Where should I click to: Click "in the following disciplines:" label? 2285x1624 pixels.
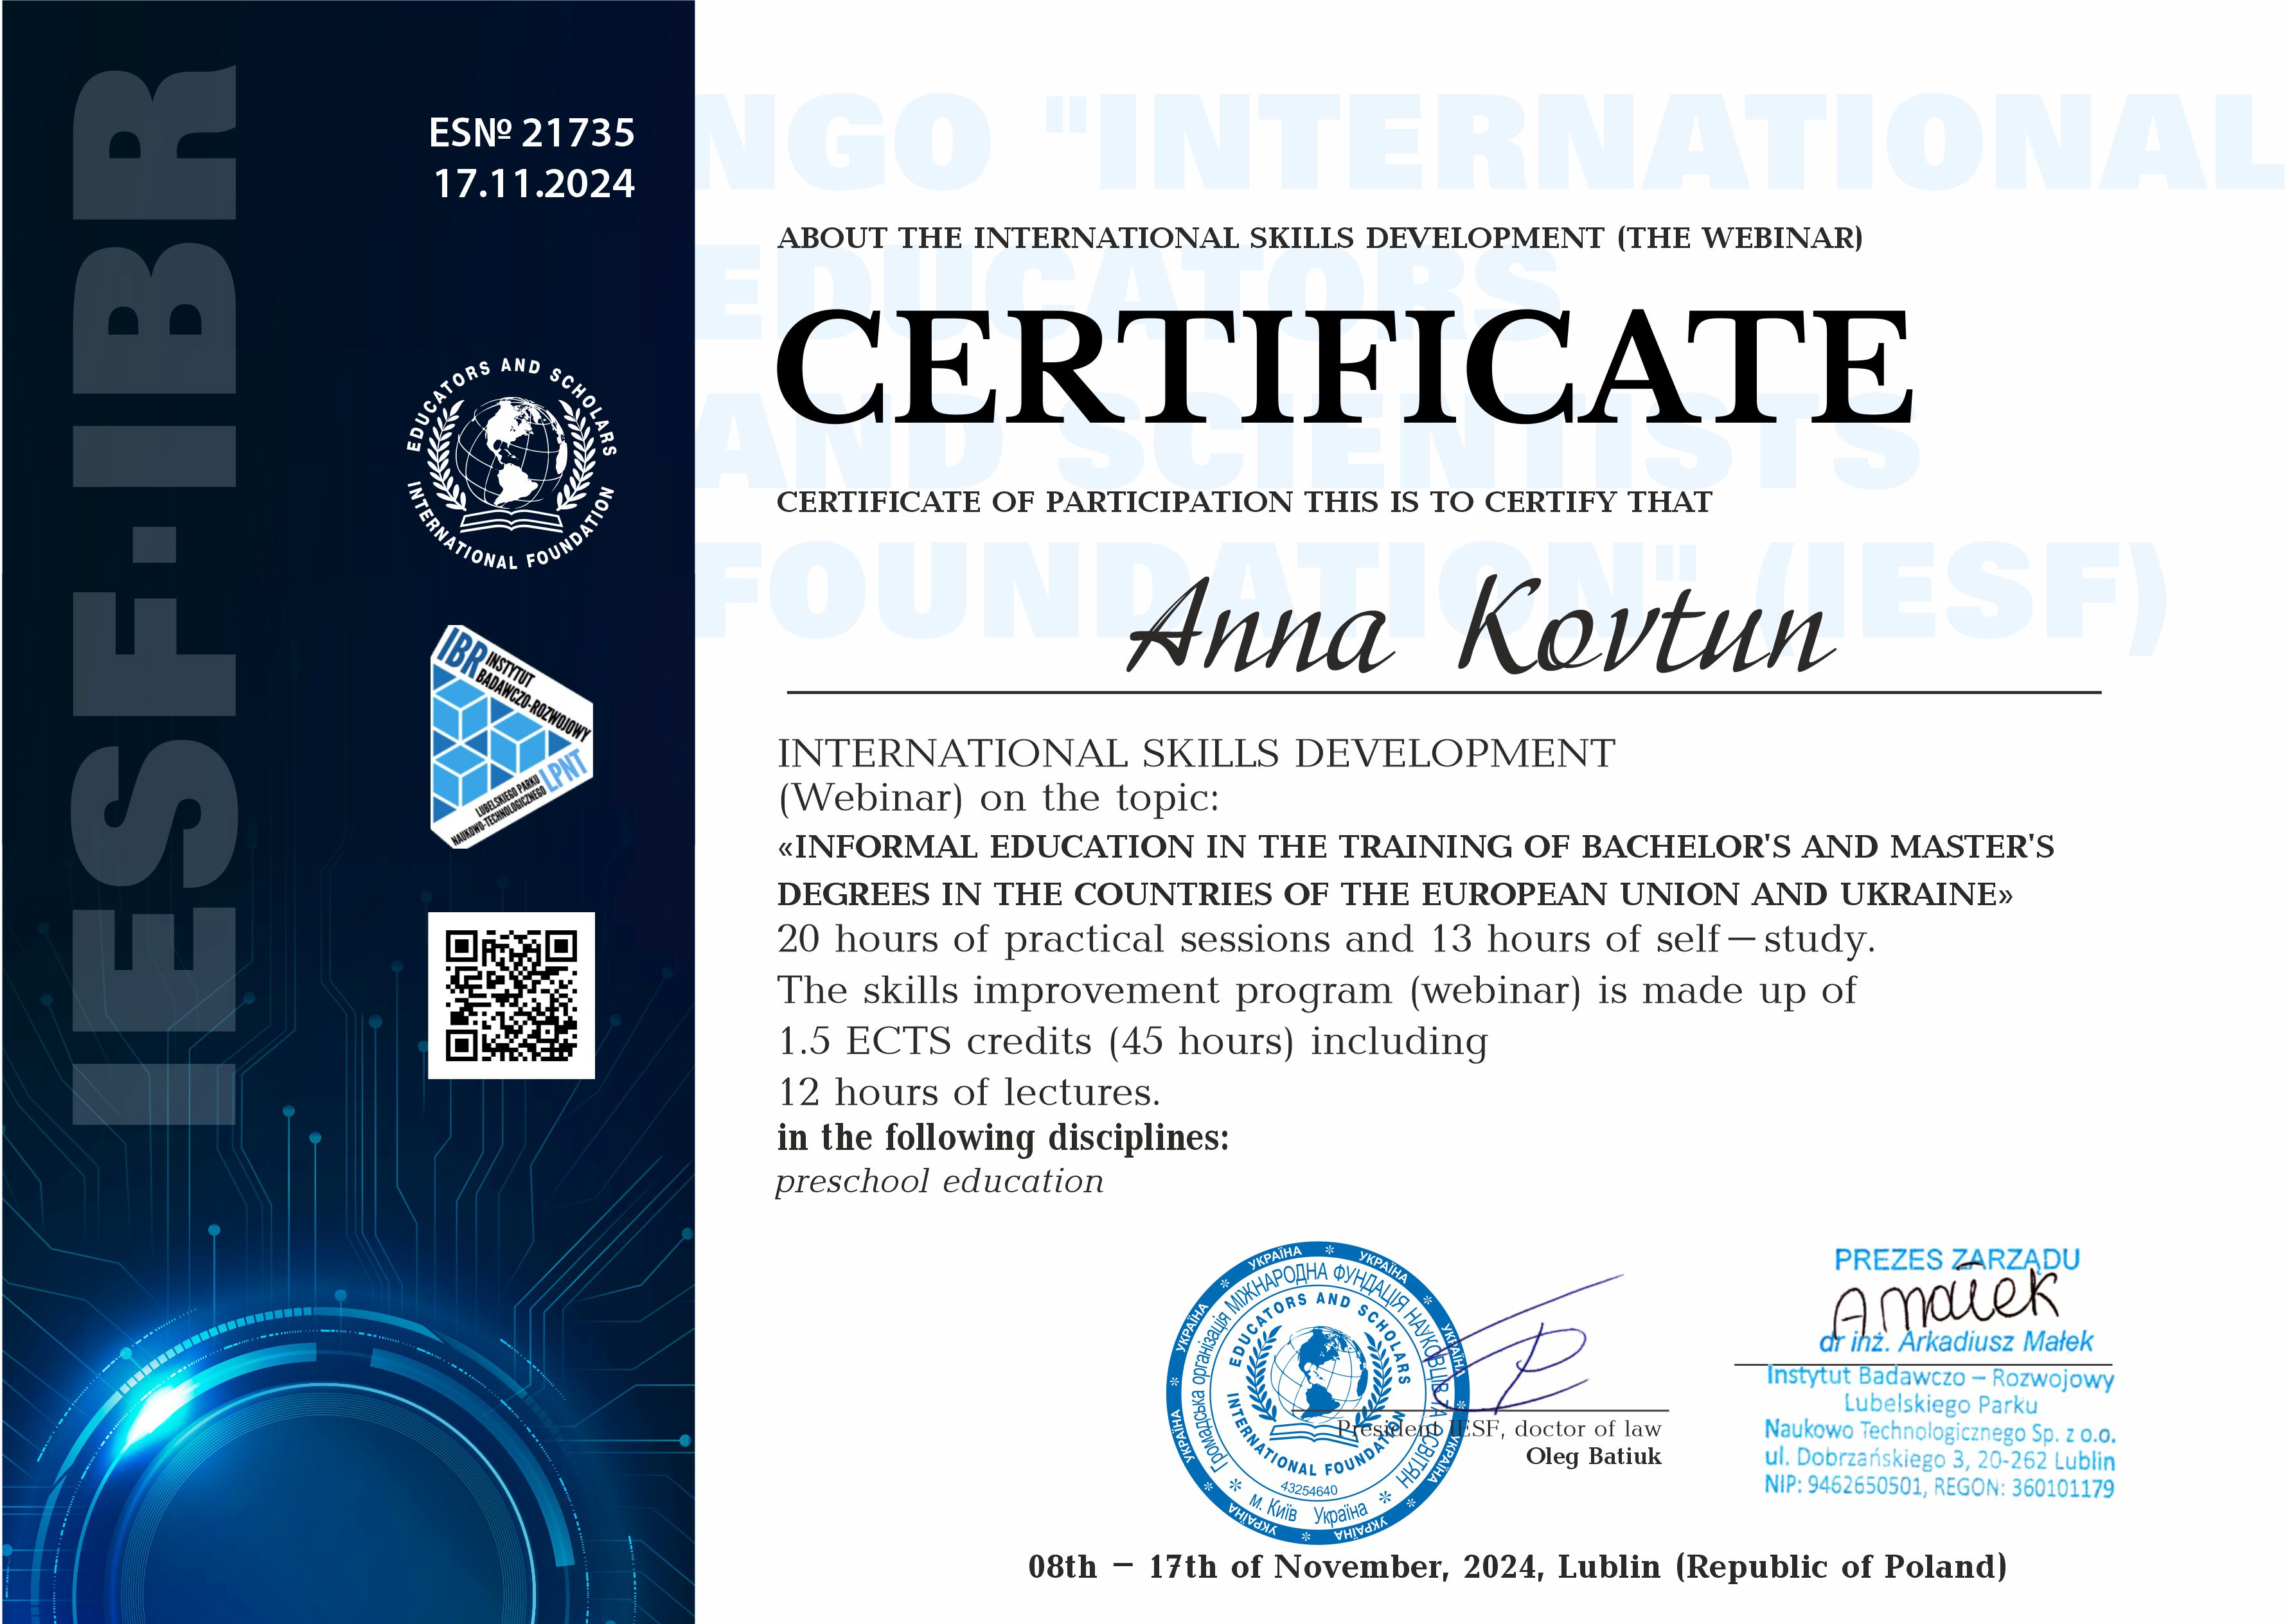(x=1003, y=1138)
